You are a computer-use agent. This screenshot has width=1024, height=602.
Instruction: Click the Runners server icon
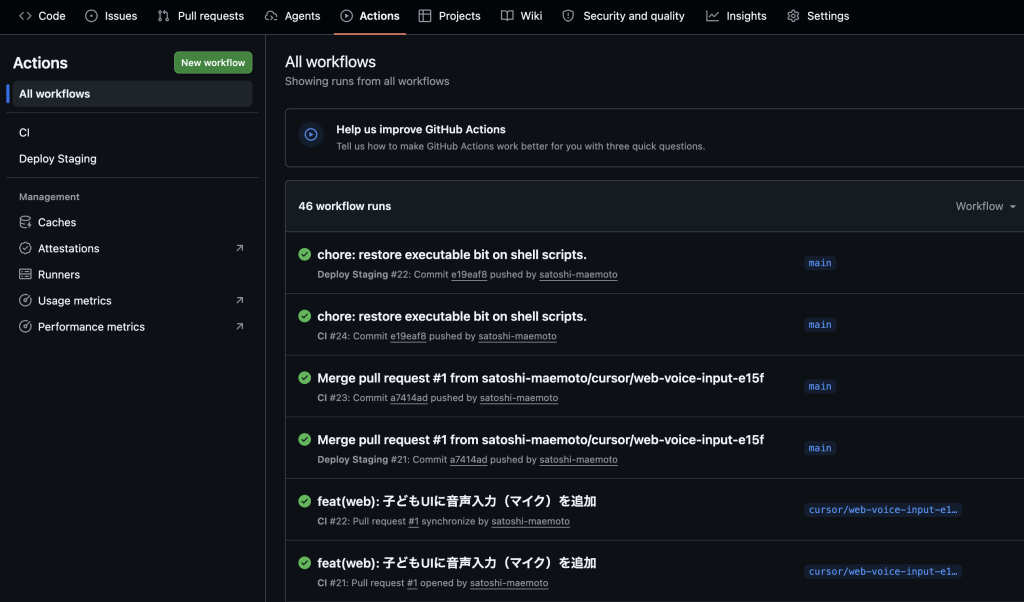(x=25, y=274)
